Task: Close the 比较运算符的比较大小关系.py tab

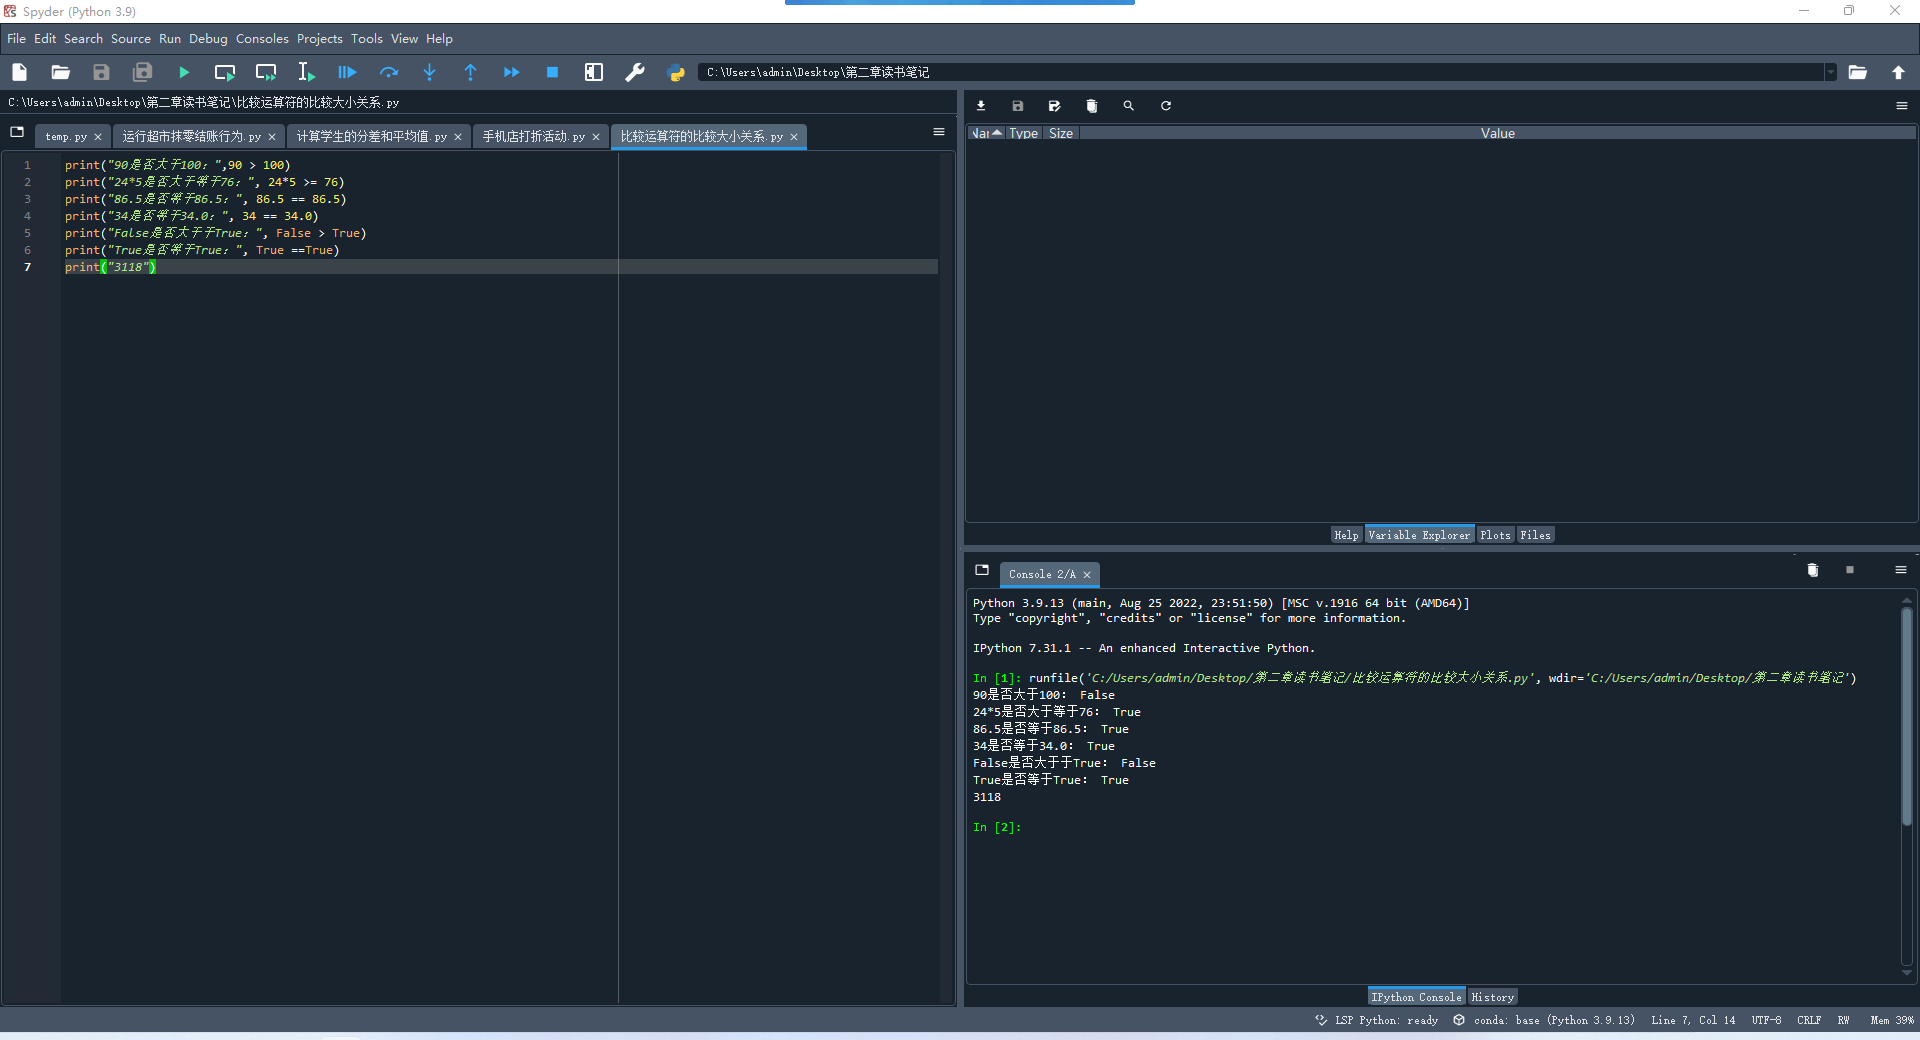Action: click(x=794, y=137)
